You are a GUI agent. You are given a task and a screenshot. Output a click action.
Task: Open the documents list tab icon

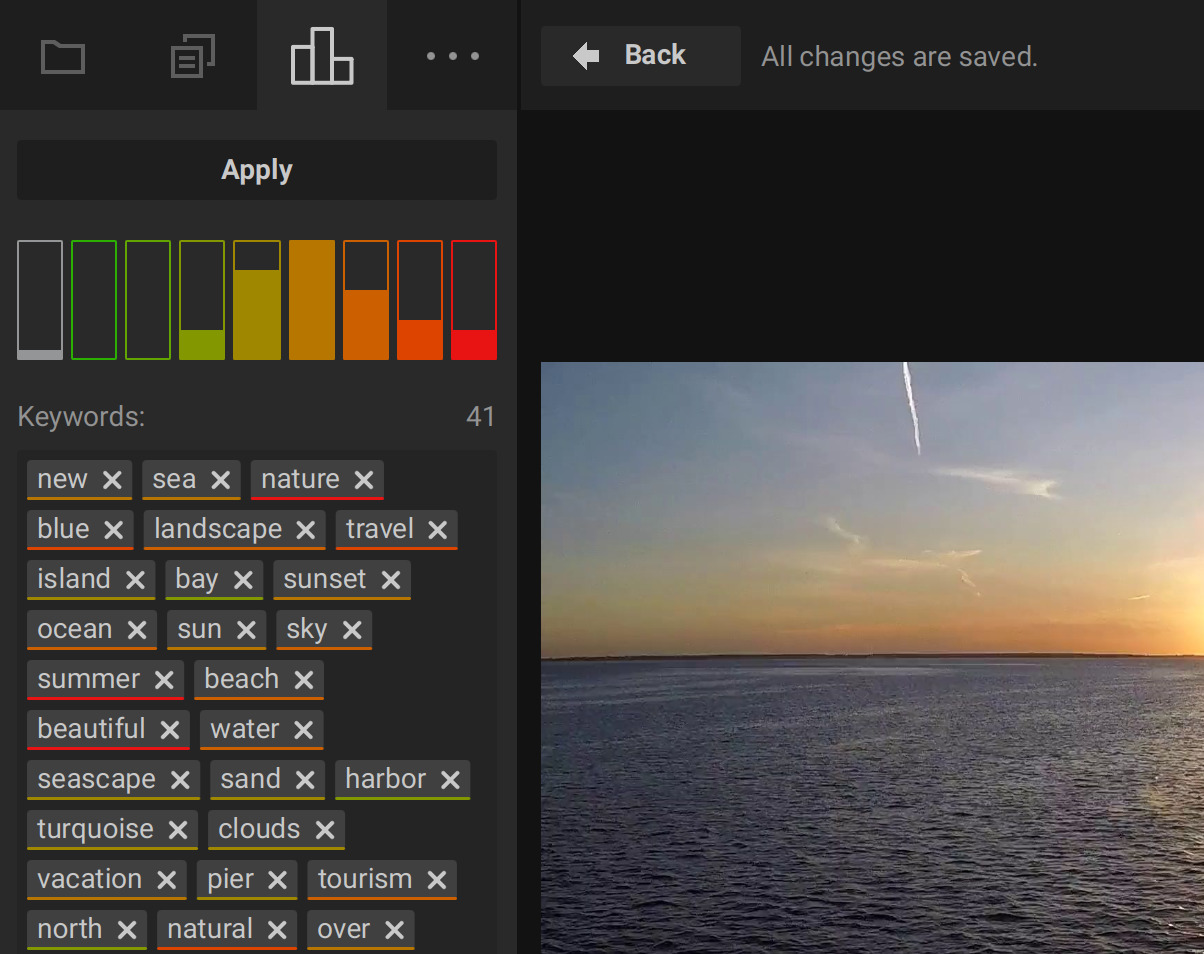click(x=193, y=56)
